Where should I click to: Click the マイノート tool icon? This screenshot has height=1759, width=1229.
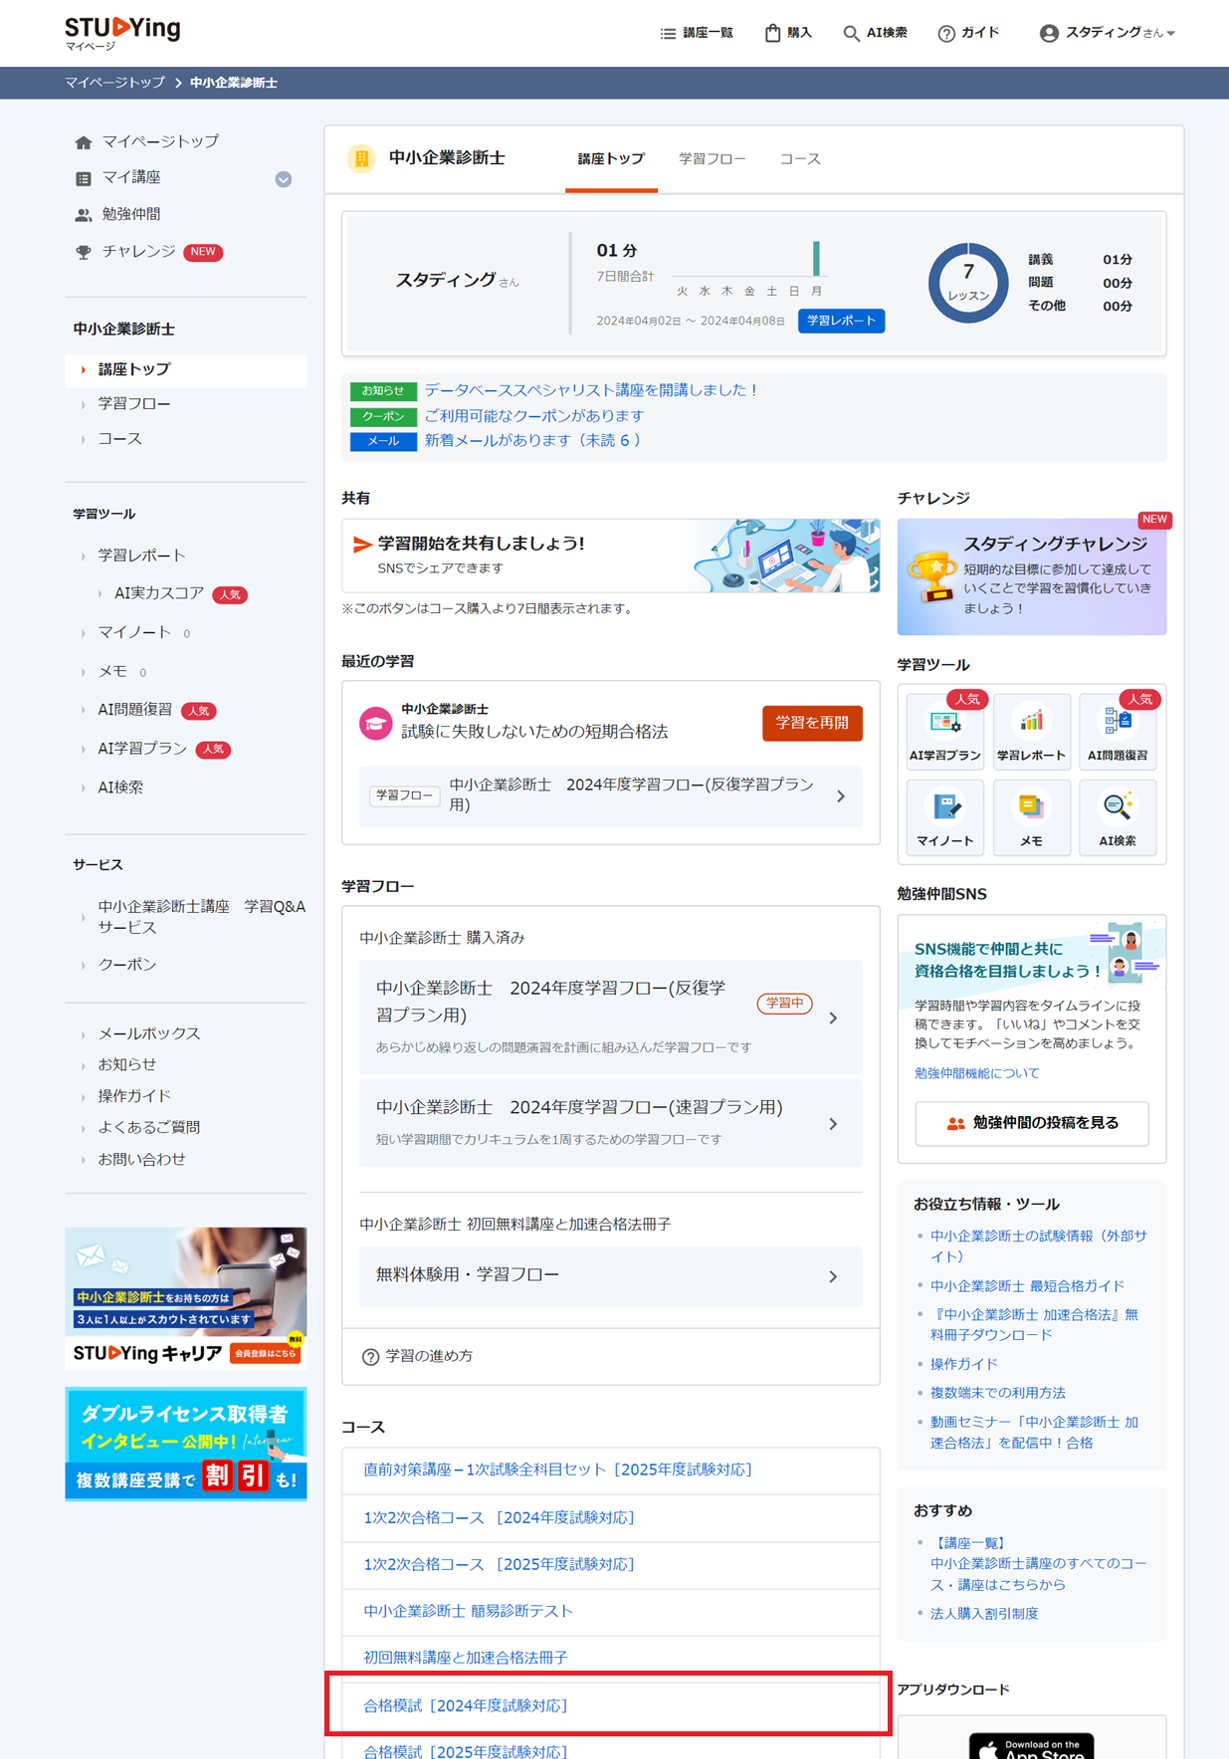[x=944, y=817]
